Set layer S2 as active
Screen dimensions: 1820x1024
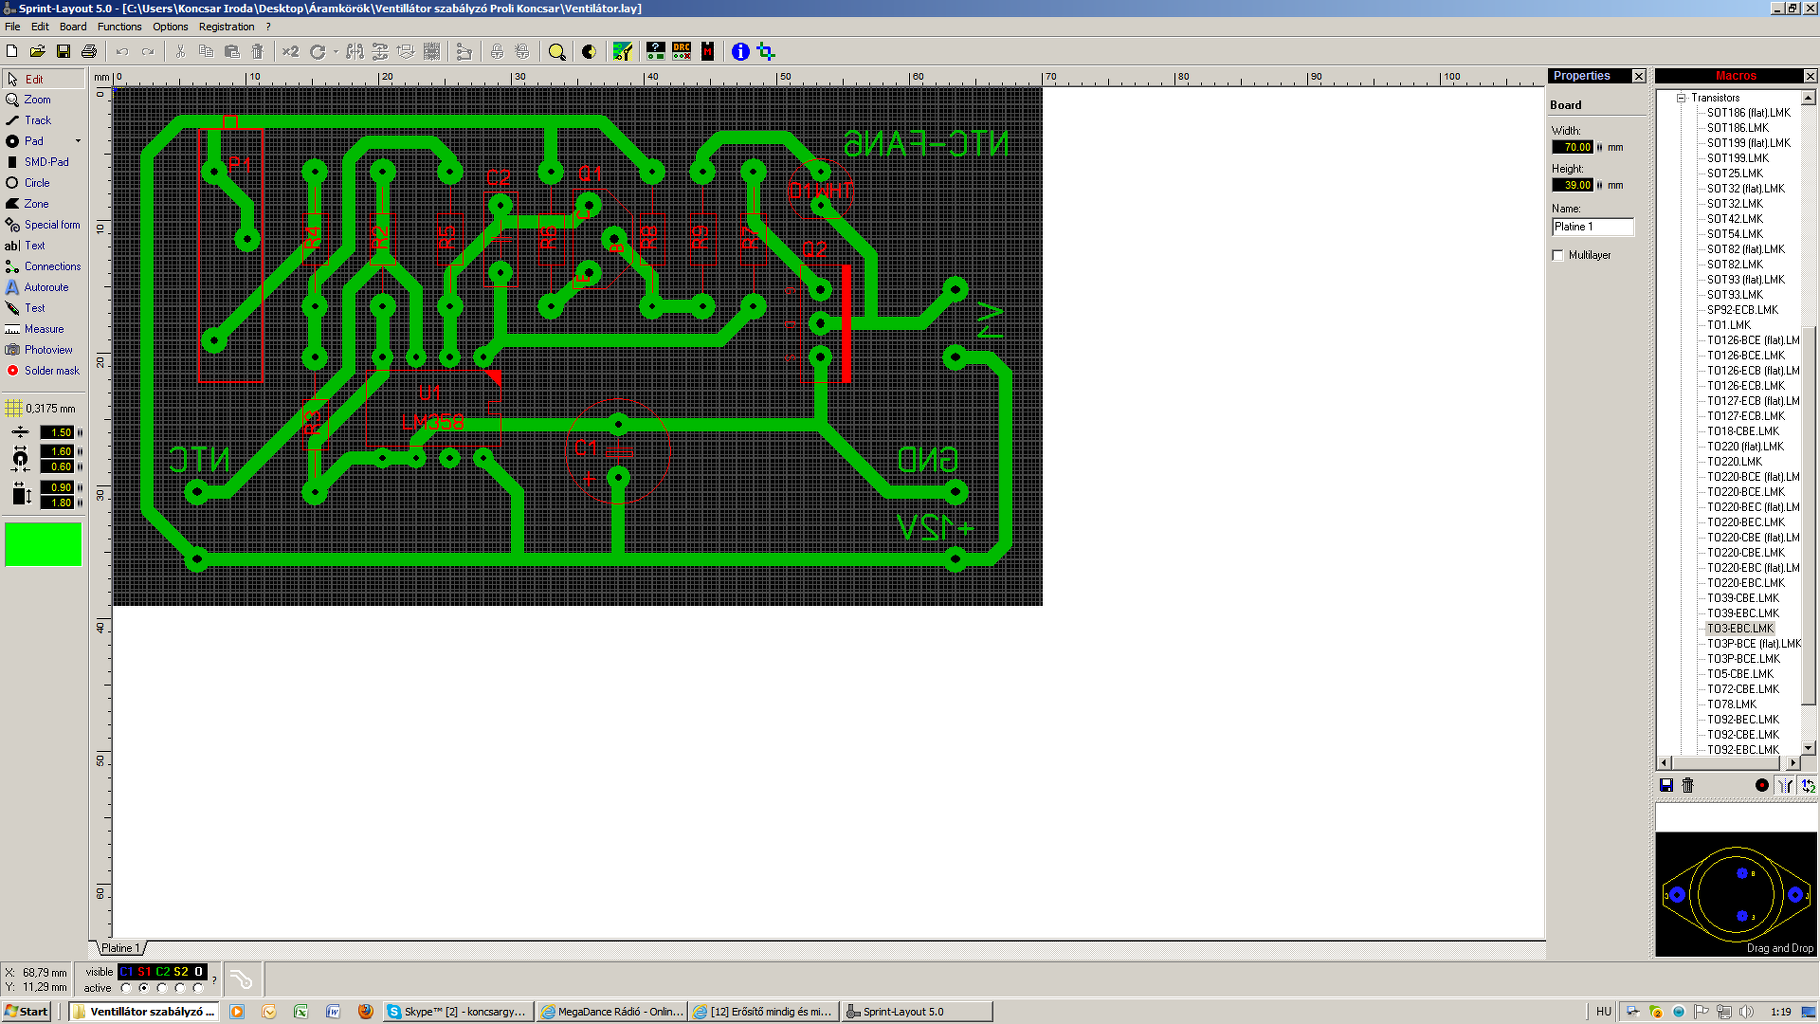click(180, 988)
